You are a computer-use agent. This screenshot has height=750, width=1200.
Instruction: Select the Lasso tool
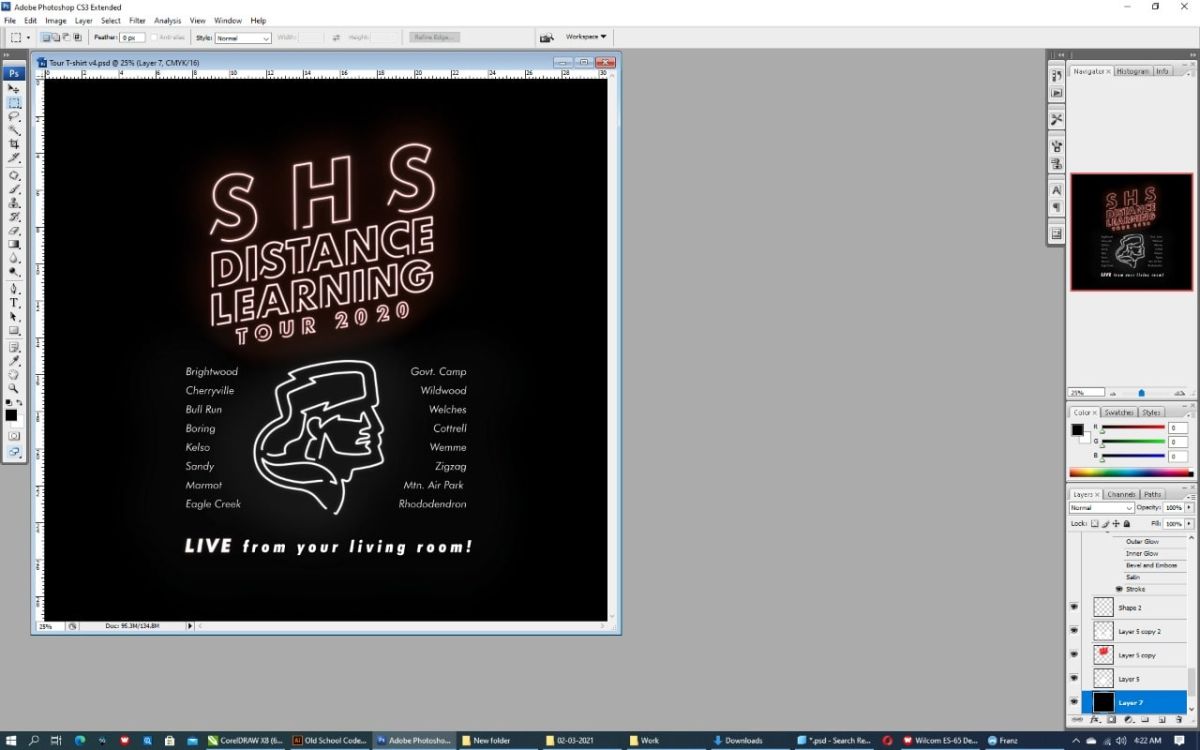point(14,116)
